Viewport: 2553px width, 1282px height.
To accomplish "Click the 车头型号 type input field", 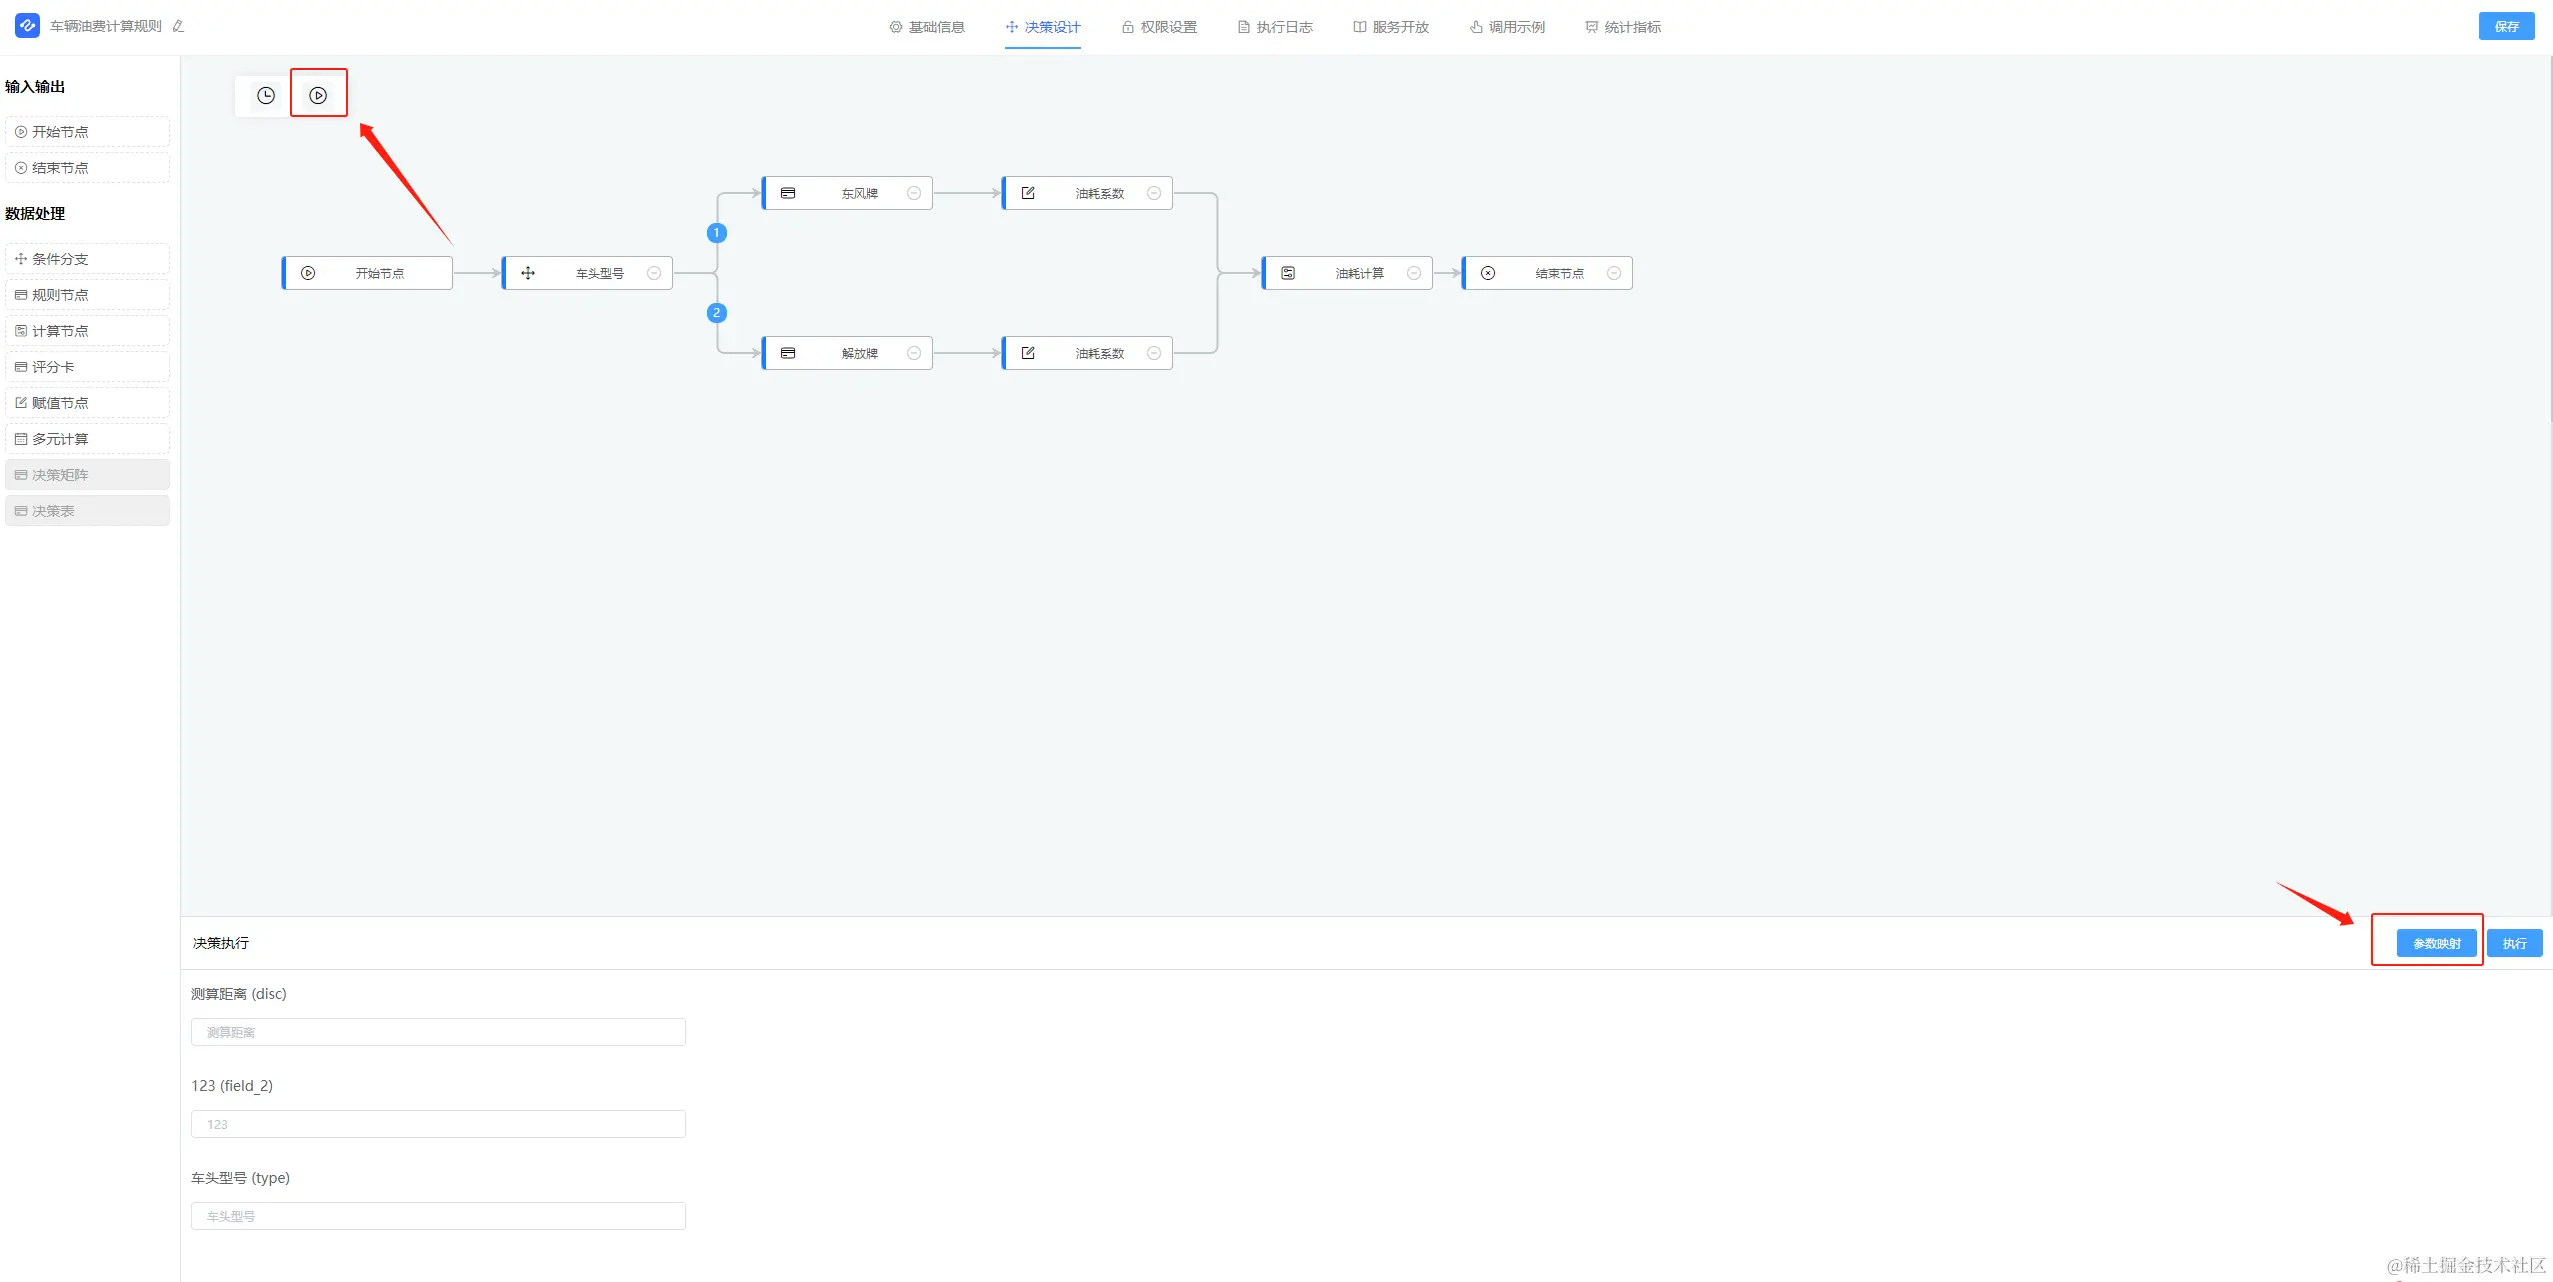I will pyautogui.click(x=438, y=1216).
